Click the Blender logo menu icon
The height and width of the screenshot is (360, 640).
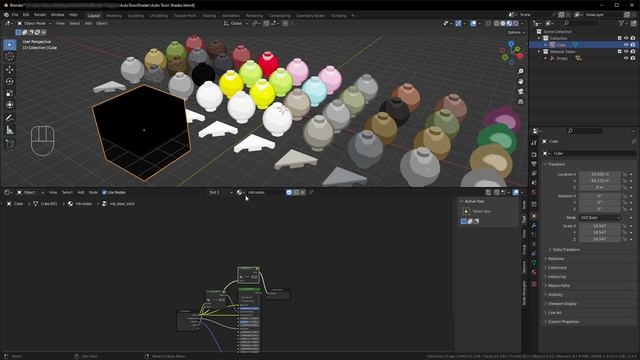6,15
